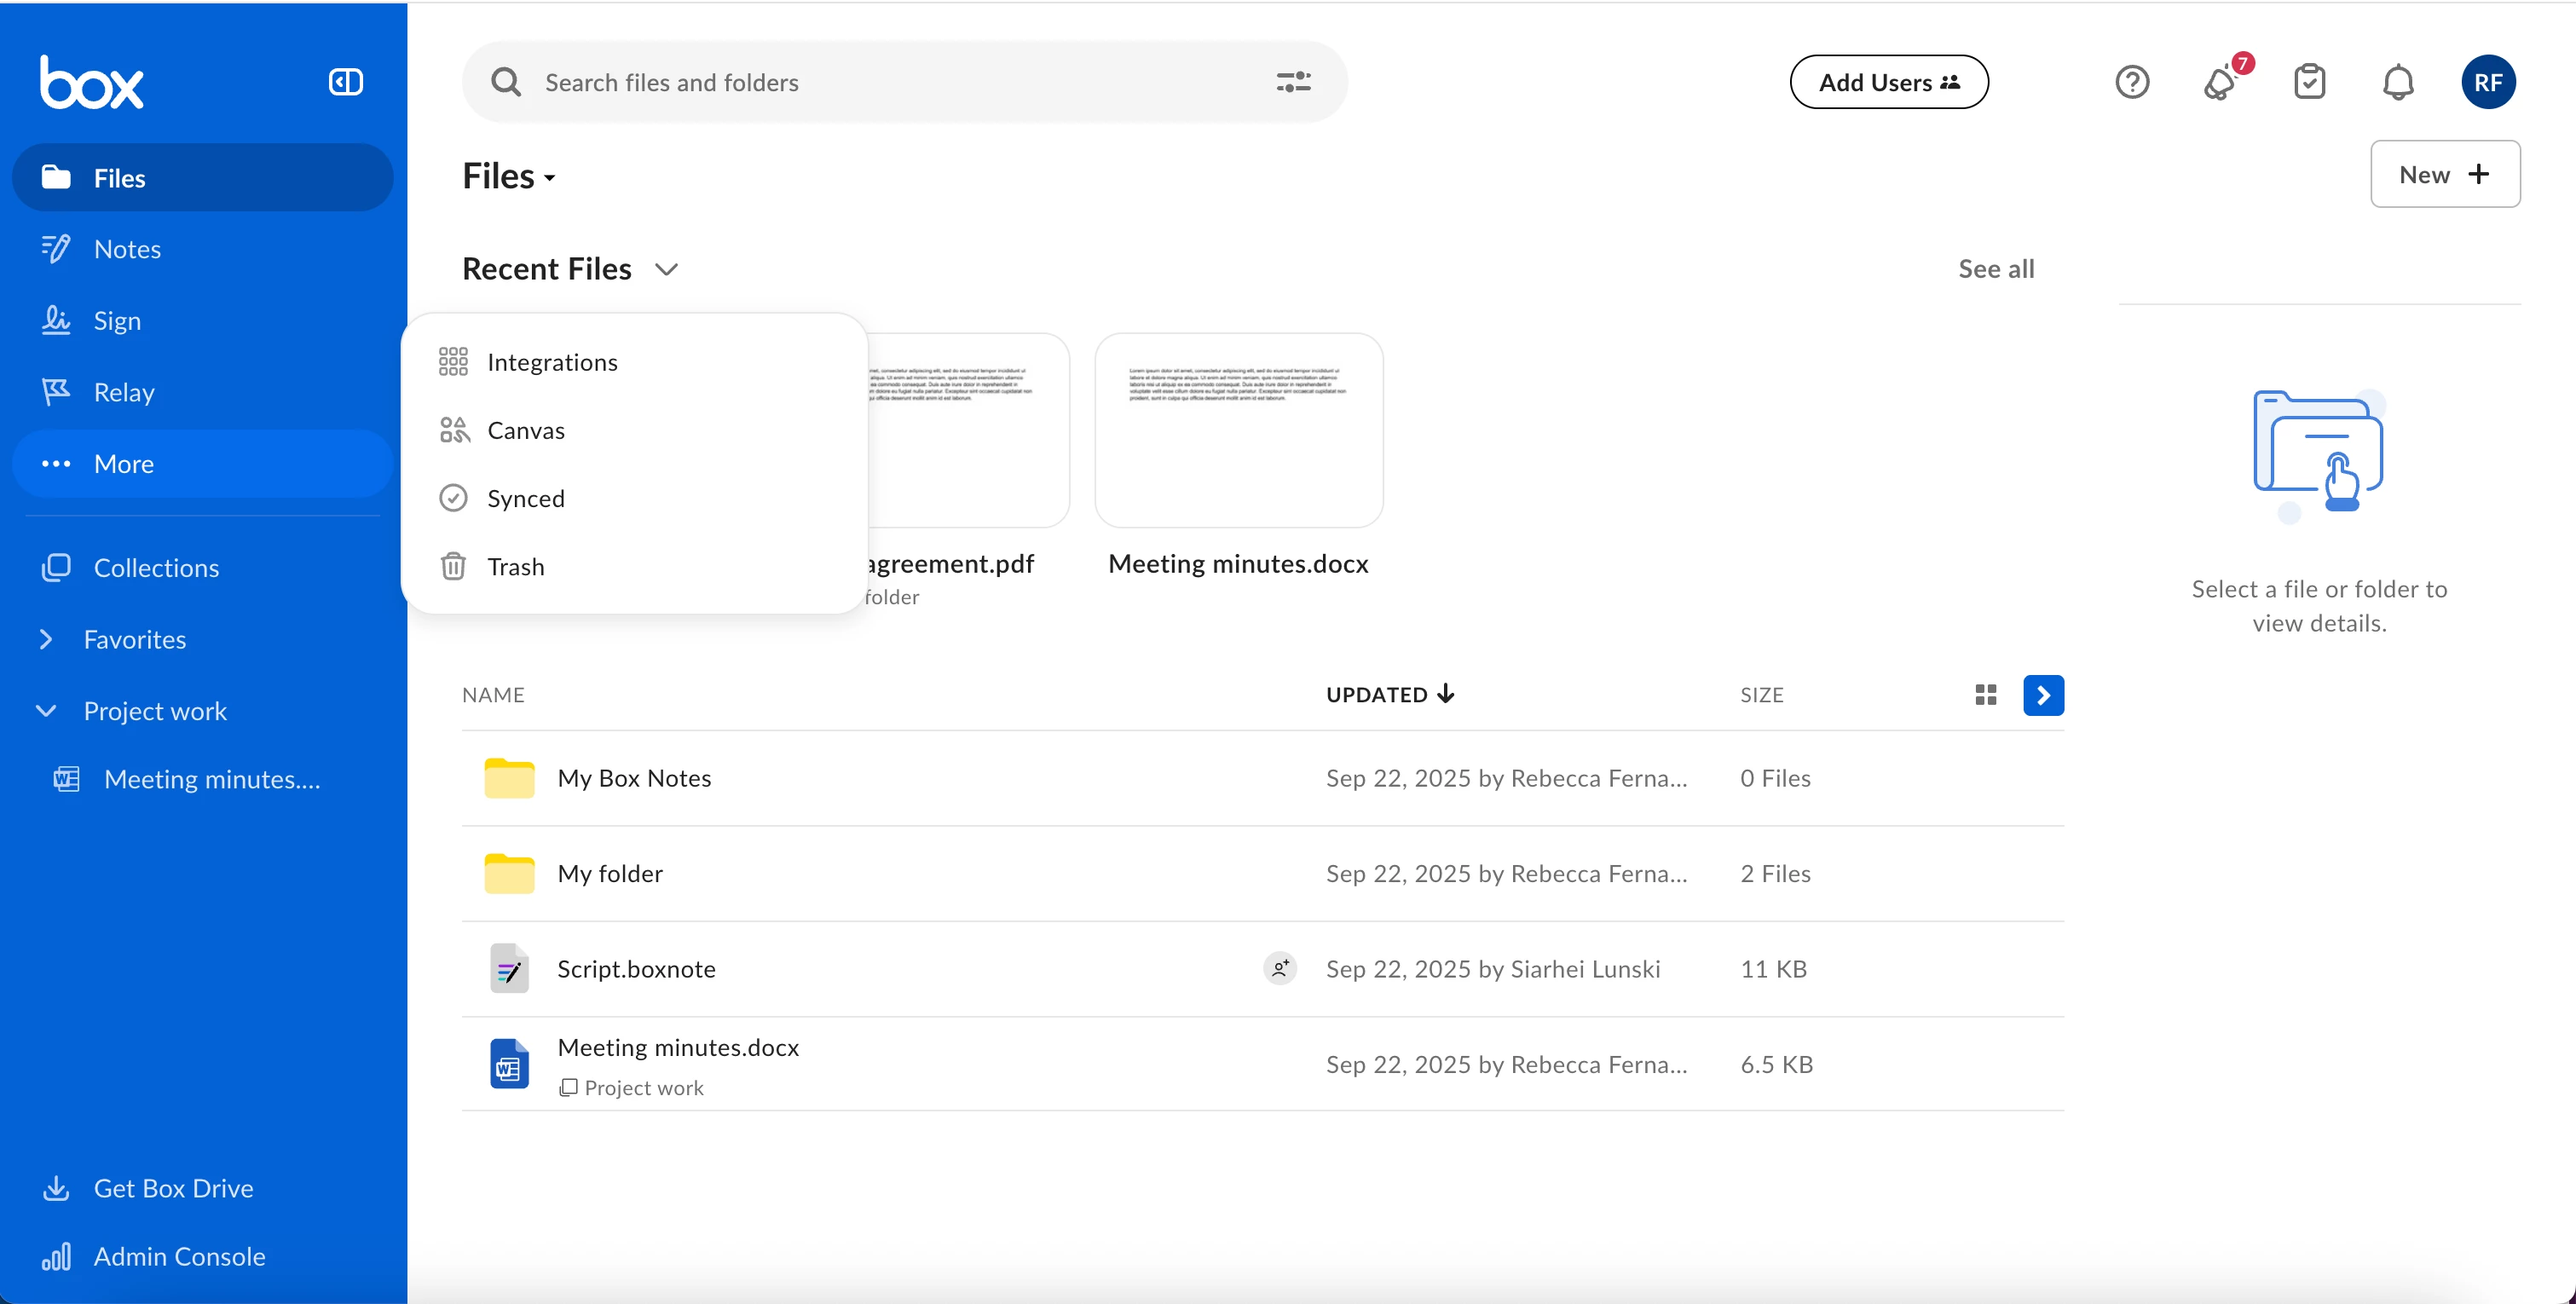Collapse the Project work collection
Viewport: 2576px width, 1304px height.
pos(46,711)
